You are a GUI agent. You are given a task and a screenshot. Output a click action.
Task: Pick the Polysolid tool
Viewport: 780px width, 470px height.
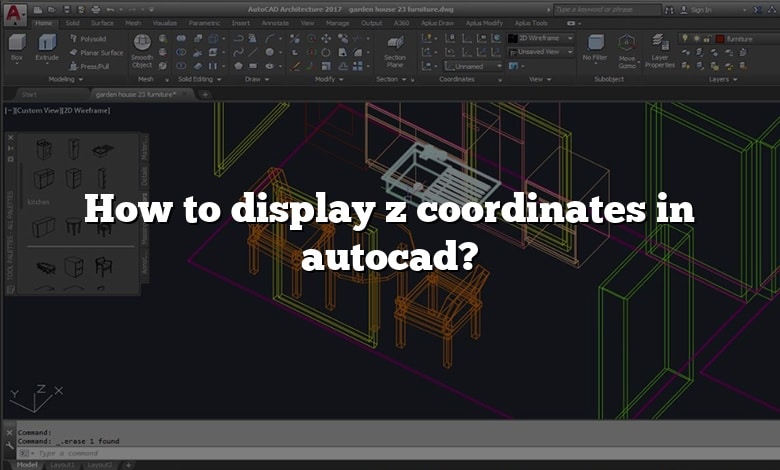tap(88, 39)
